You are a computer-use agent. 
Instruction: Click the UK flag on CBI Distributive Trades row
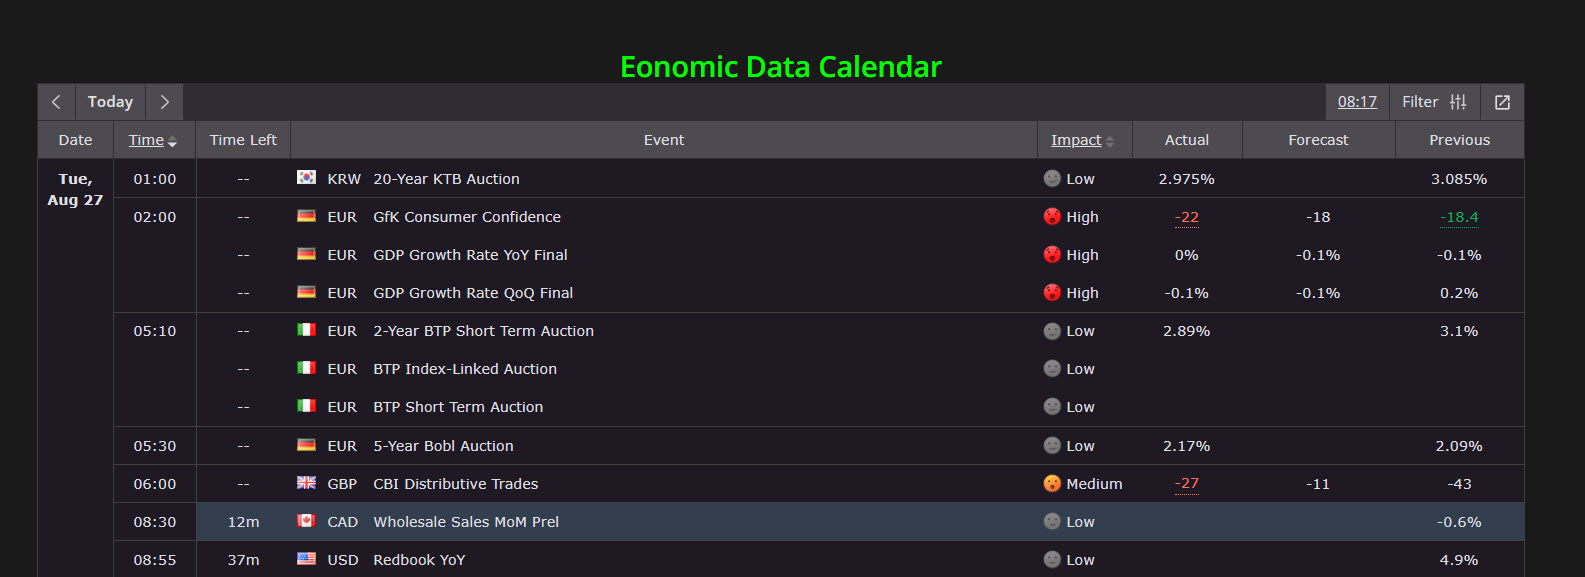305,483
